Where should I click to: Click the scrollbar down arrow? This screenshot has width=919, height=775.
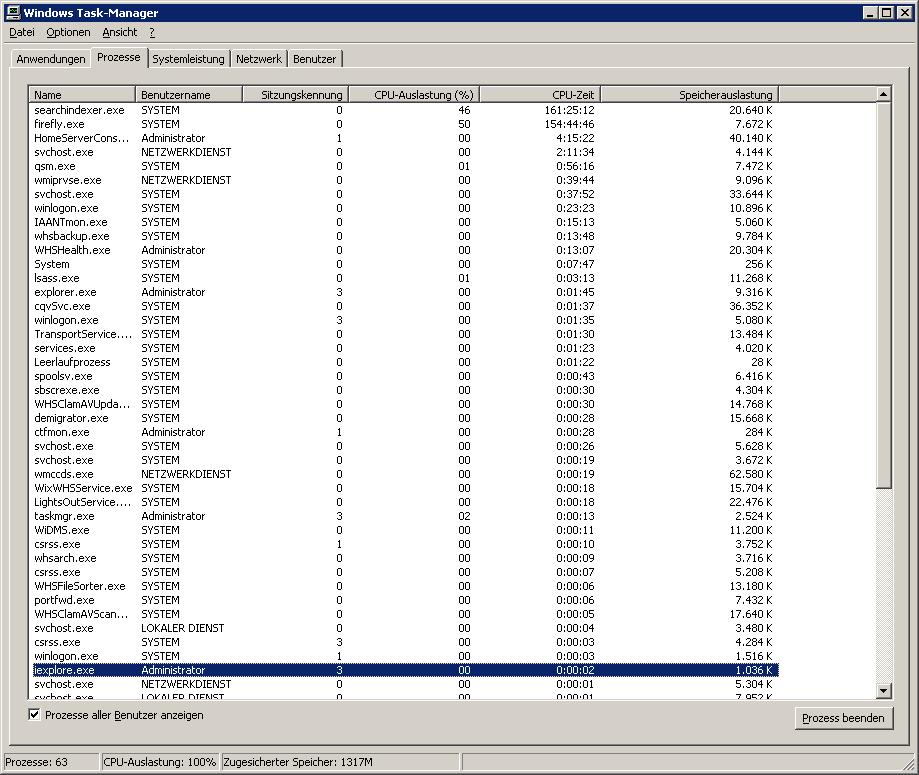coord(884,691)
